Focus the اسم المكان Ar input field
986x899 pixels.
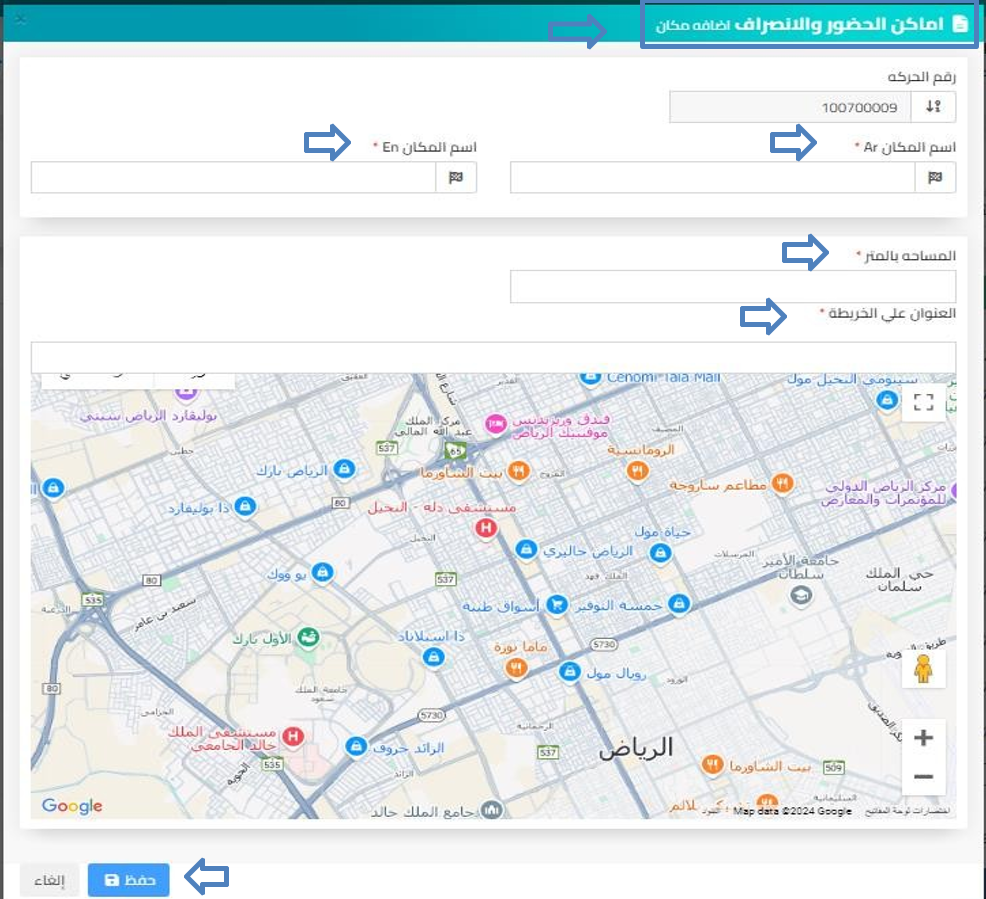pyautogui.click(x=712, y=178)
